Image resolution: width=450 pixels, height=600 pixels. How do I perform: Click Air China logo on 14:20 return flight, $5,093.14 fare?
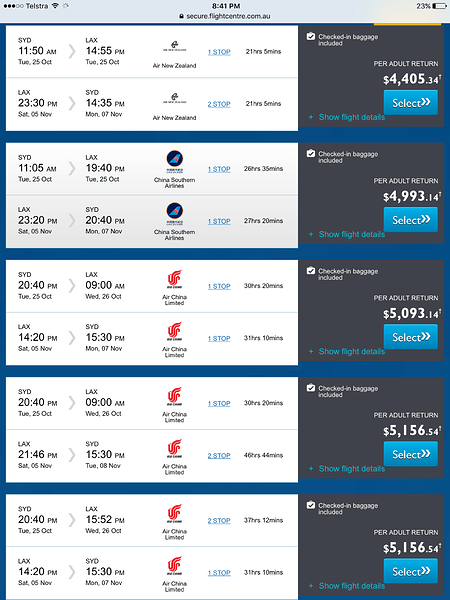(x=174, y=332)
